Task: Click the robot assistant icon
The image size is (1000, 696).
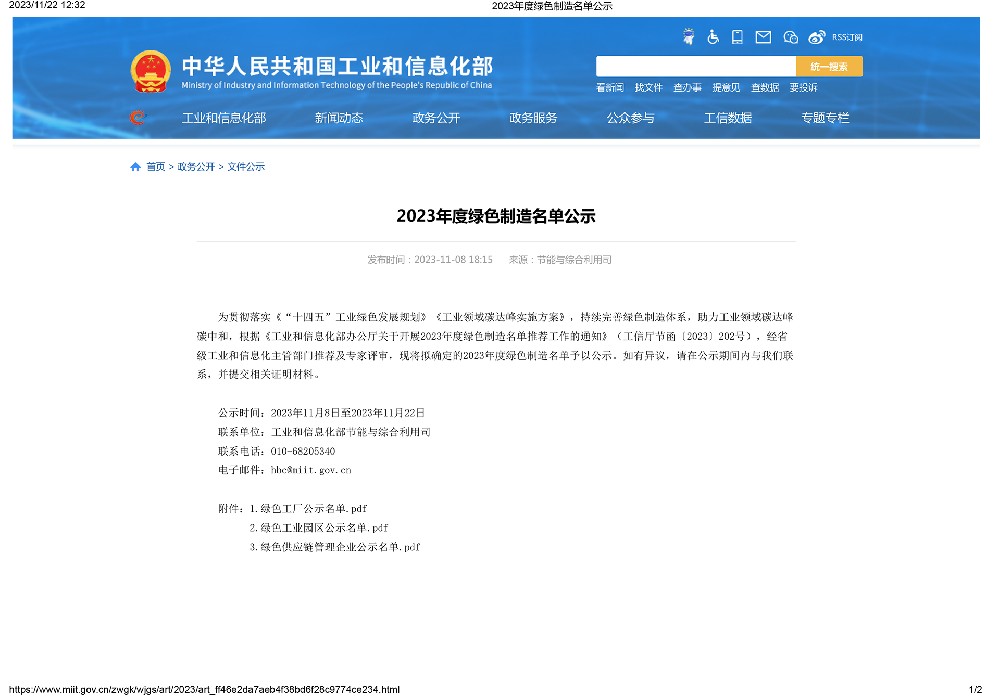Action: point(689,37)
